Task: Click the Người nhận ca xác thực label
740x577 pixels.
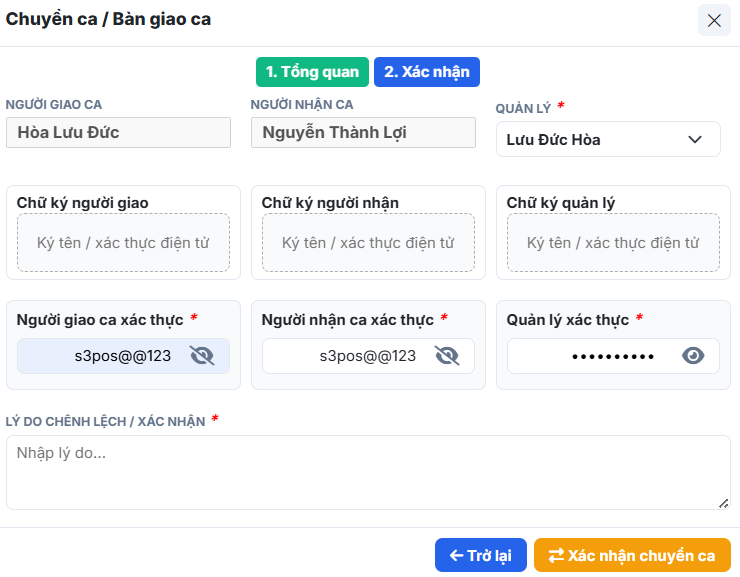Action: tap(347, 320)
